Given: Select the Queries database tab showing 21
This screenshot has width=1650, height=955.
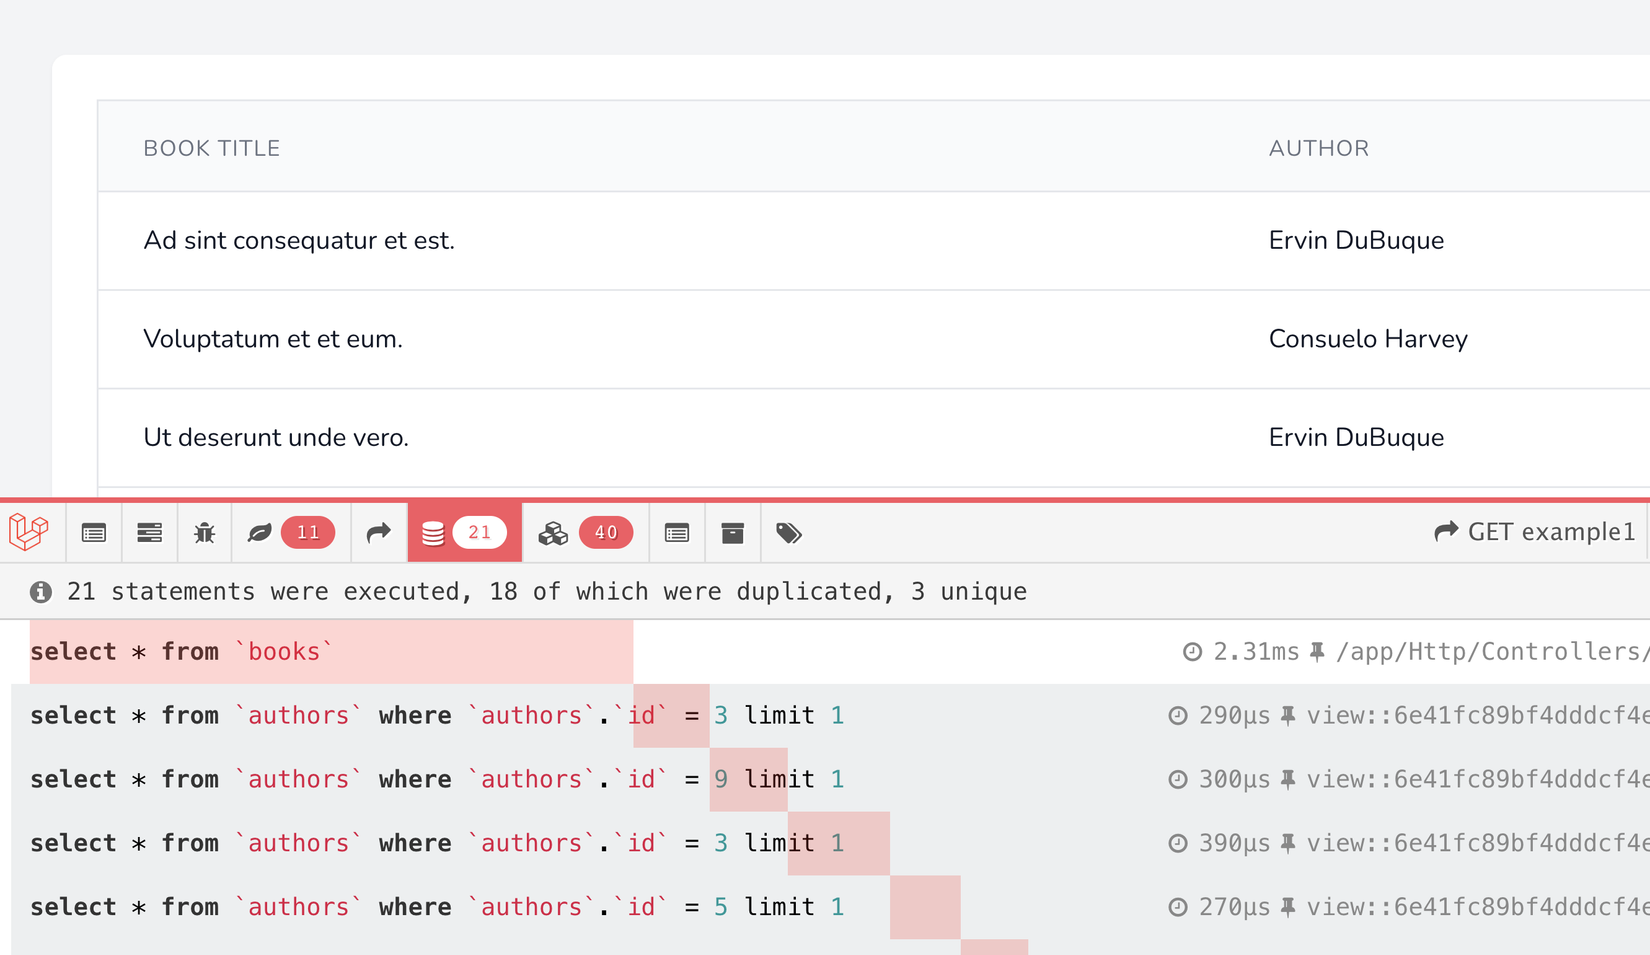Looking at the screenshot, I should tap(464, 533).
